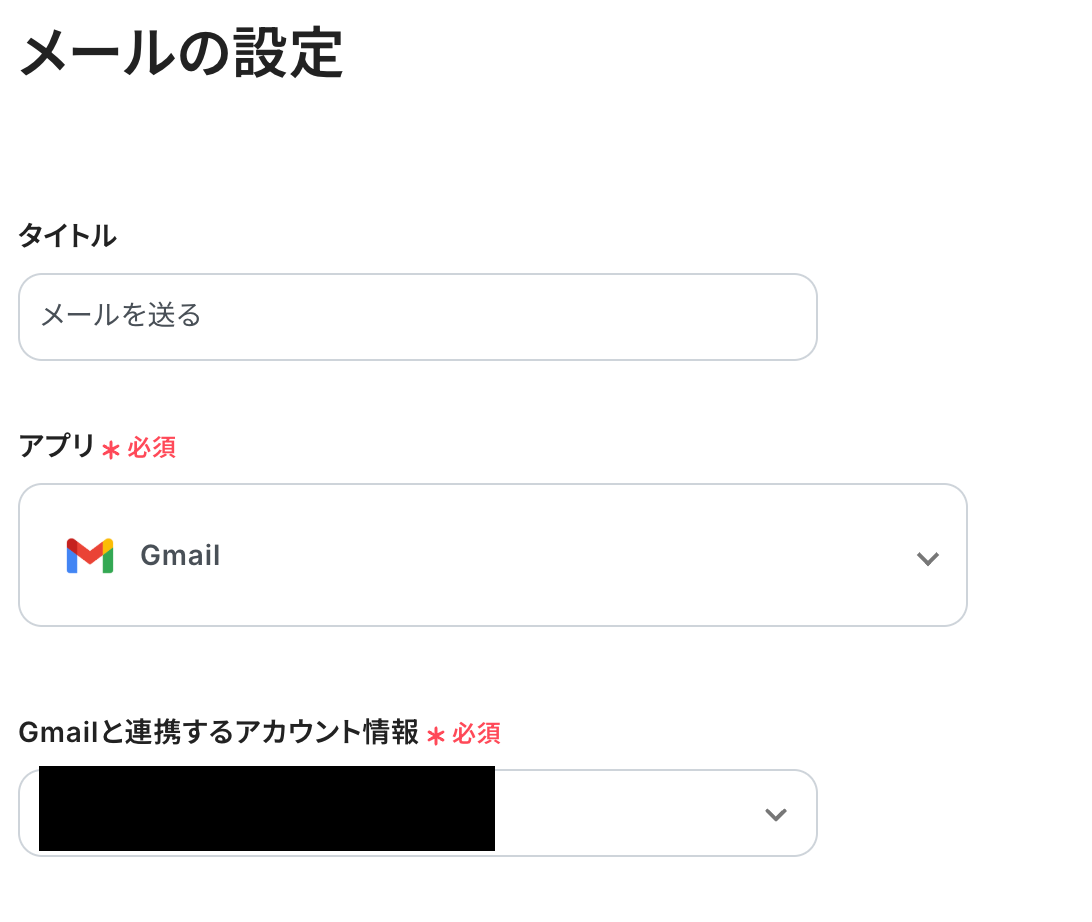Click the Gmailと連携するアカウント情報 label
Screen dimensions: 1092x922
click(x=218, y=733)
